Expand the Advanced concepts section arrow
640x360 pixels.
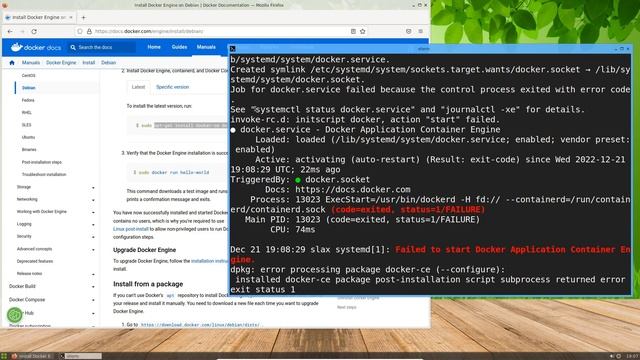click(93, 249)
